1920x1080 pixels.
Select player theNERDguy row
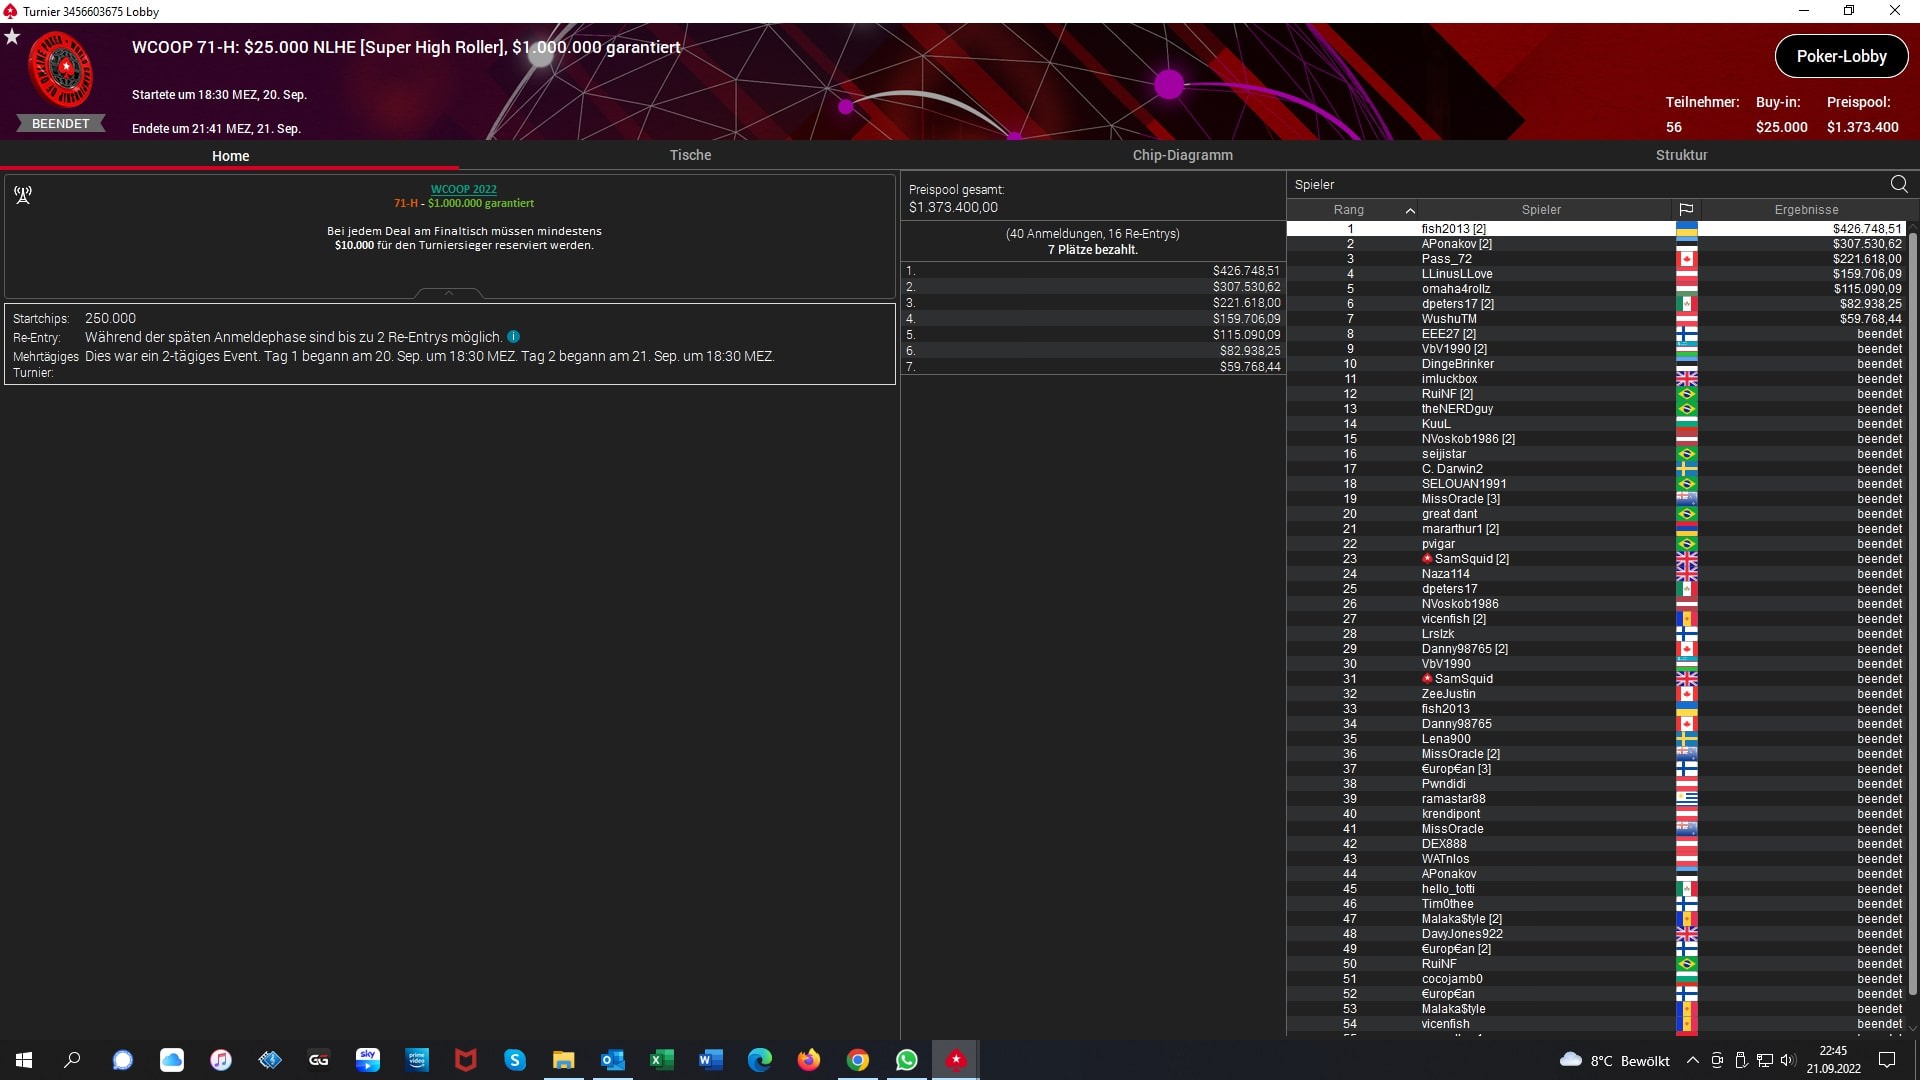[1596, 409]
